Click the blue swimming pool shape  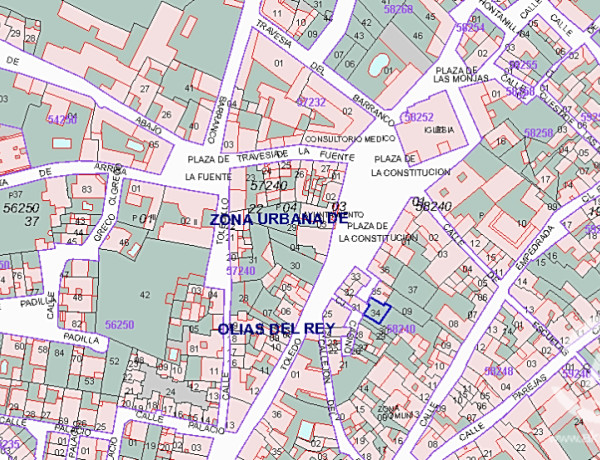[379, 67]
